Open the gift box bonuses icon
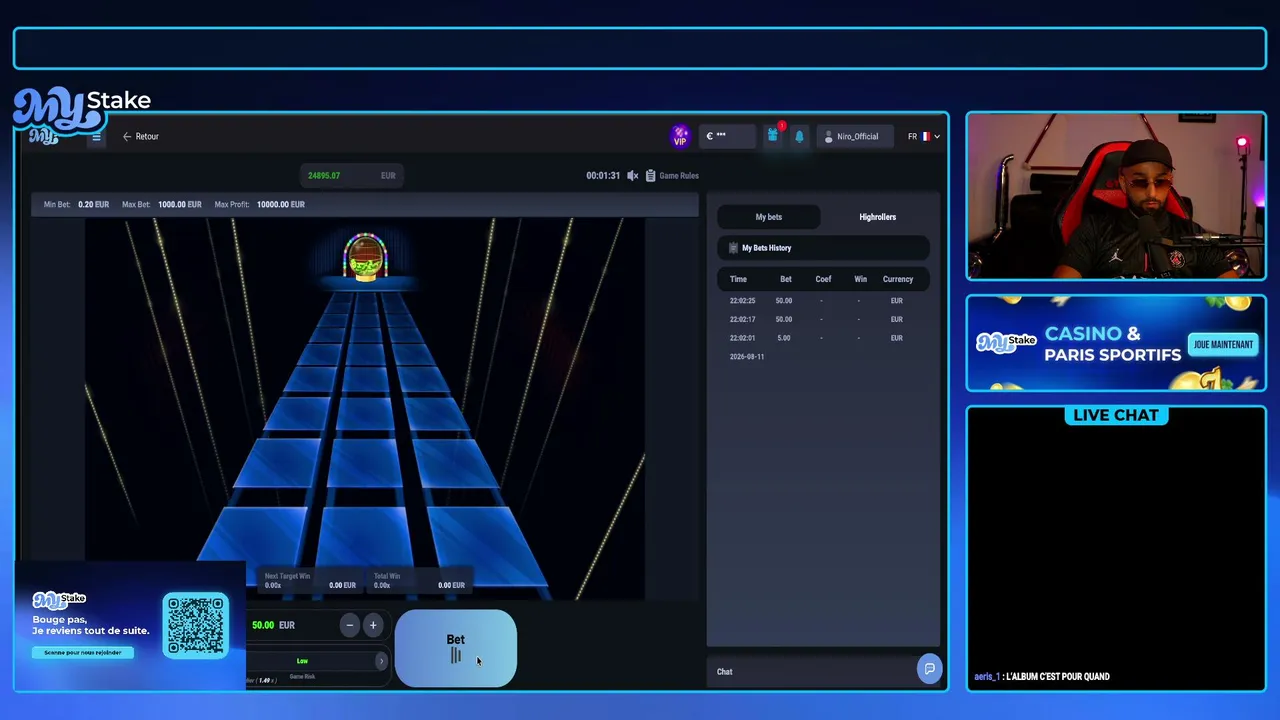The image size is (1280, 720). tap(773, 136)
